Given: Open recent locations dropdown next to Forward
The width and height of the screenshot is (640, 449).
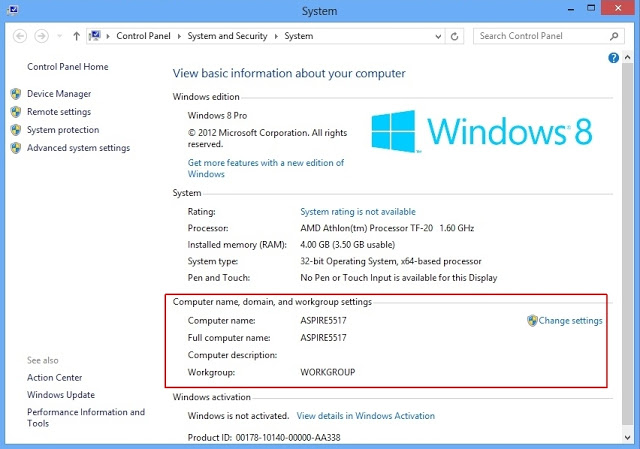Looking at the screenshot, I should pyautogui.click(x=60, y=36).
